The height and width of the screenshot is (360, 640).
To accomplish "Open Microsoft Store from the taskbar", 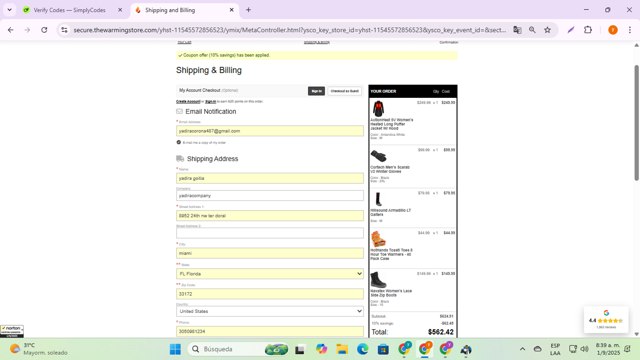I will click(383, 349).
